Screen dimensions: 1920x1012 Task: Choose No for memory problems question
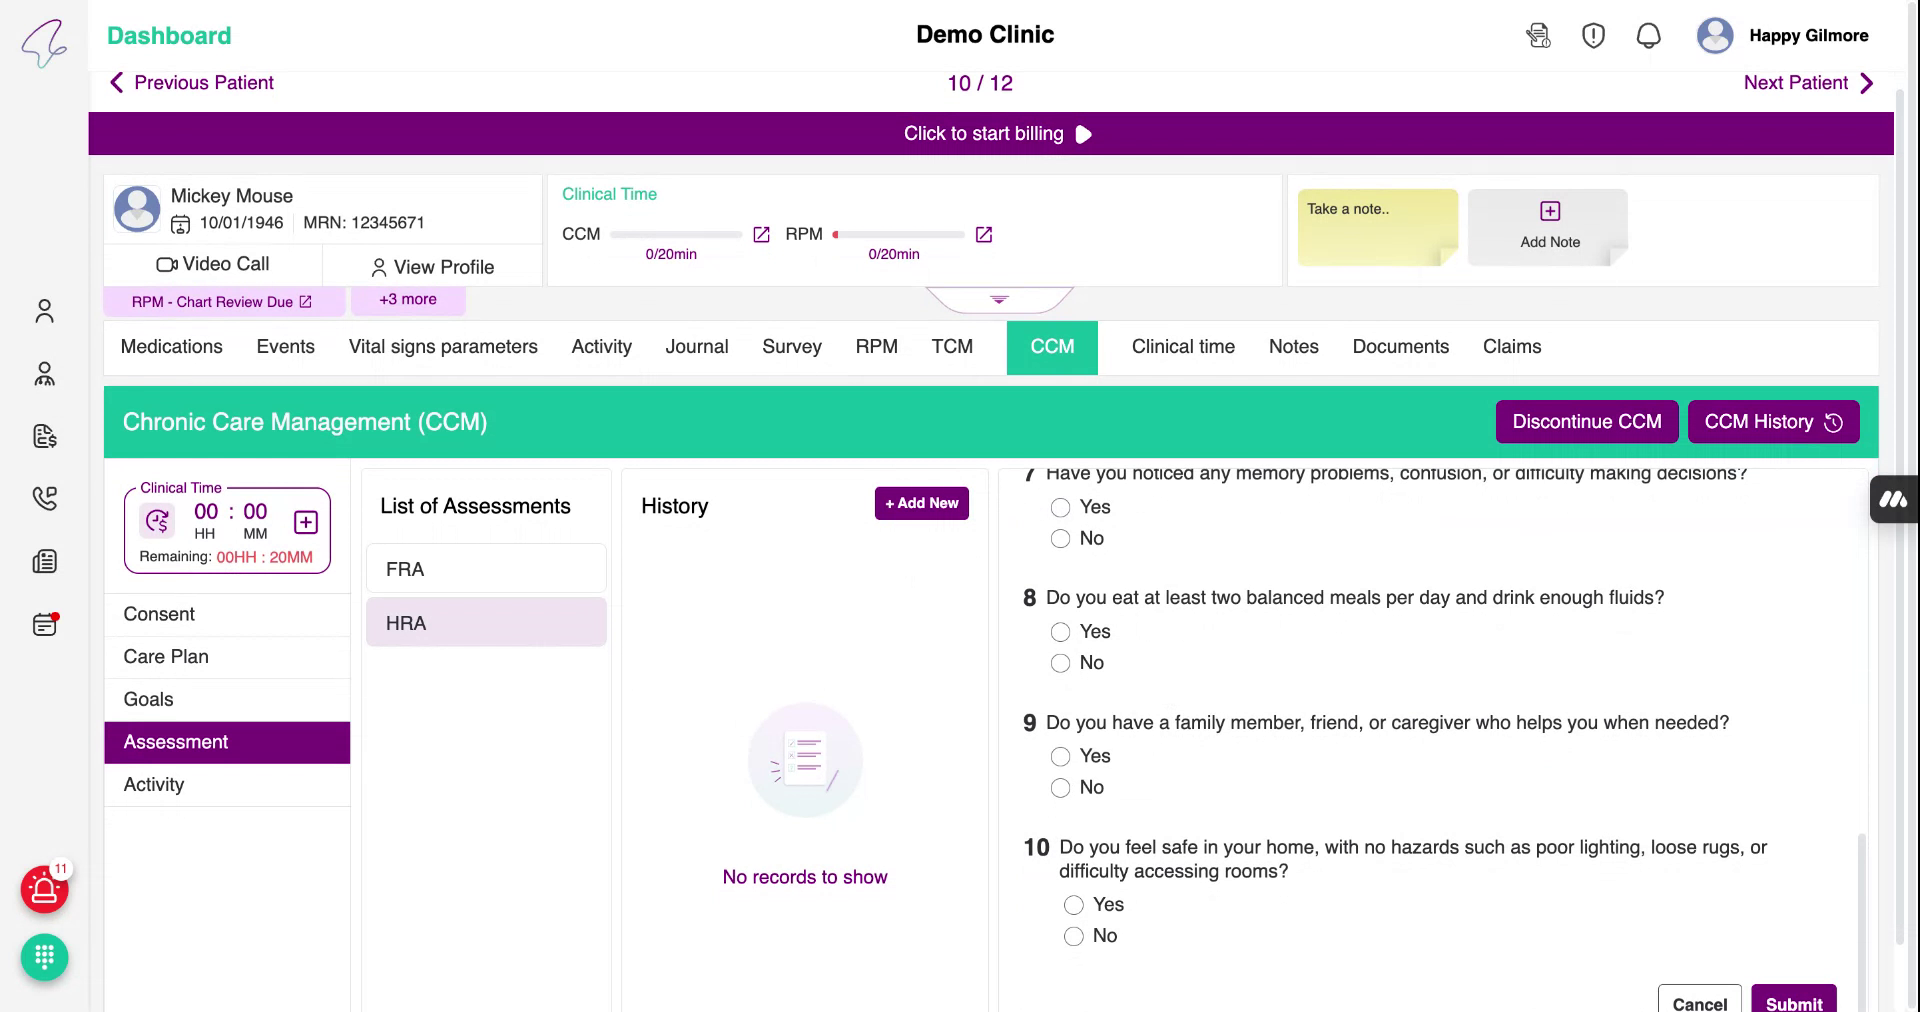pos(1060,538)
